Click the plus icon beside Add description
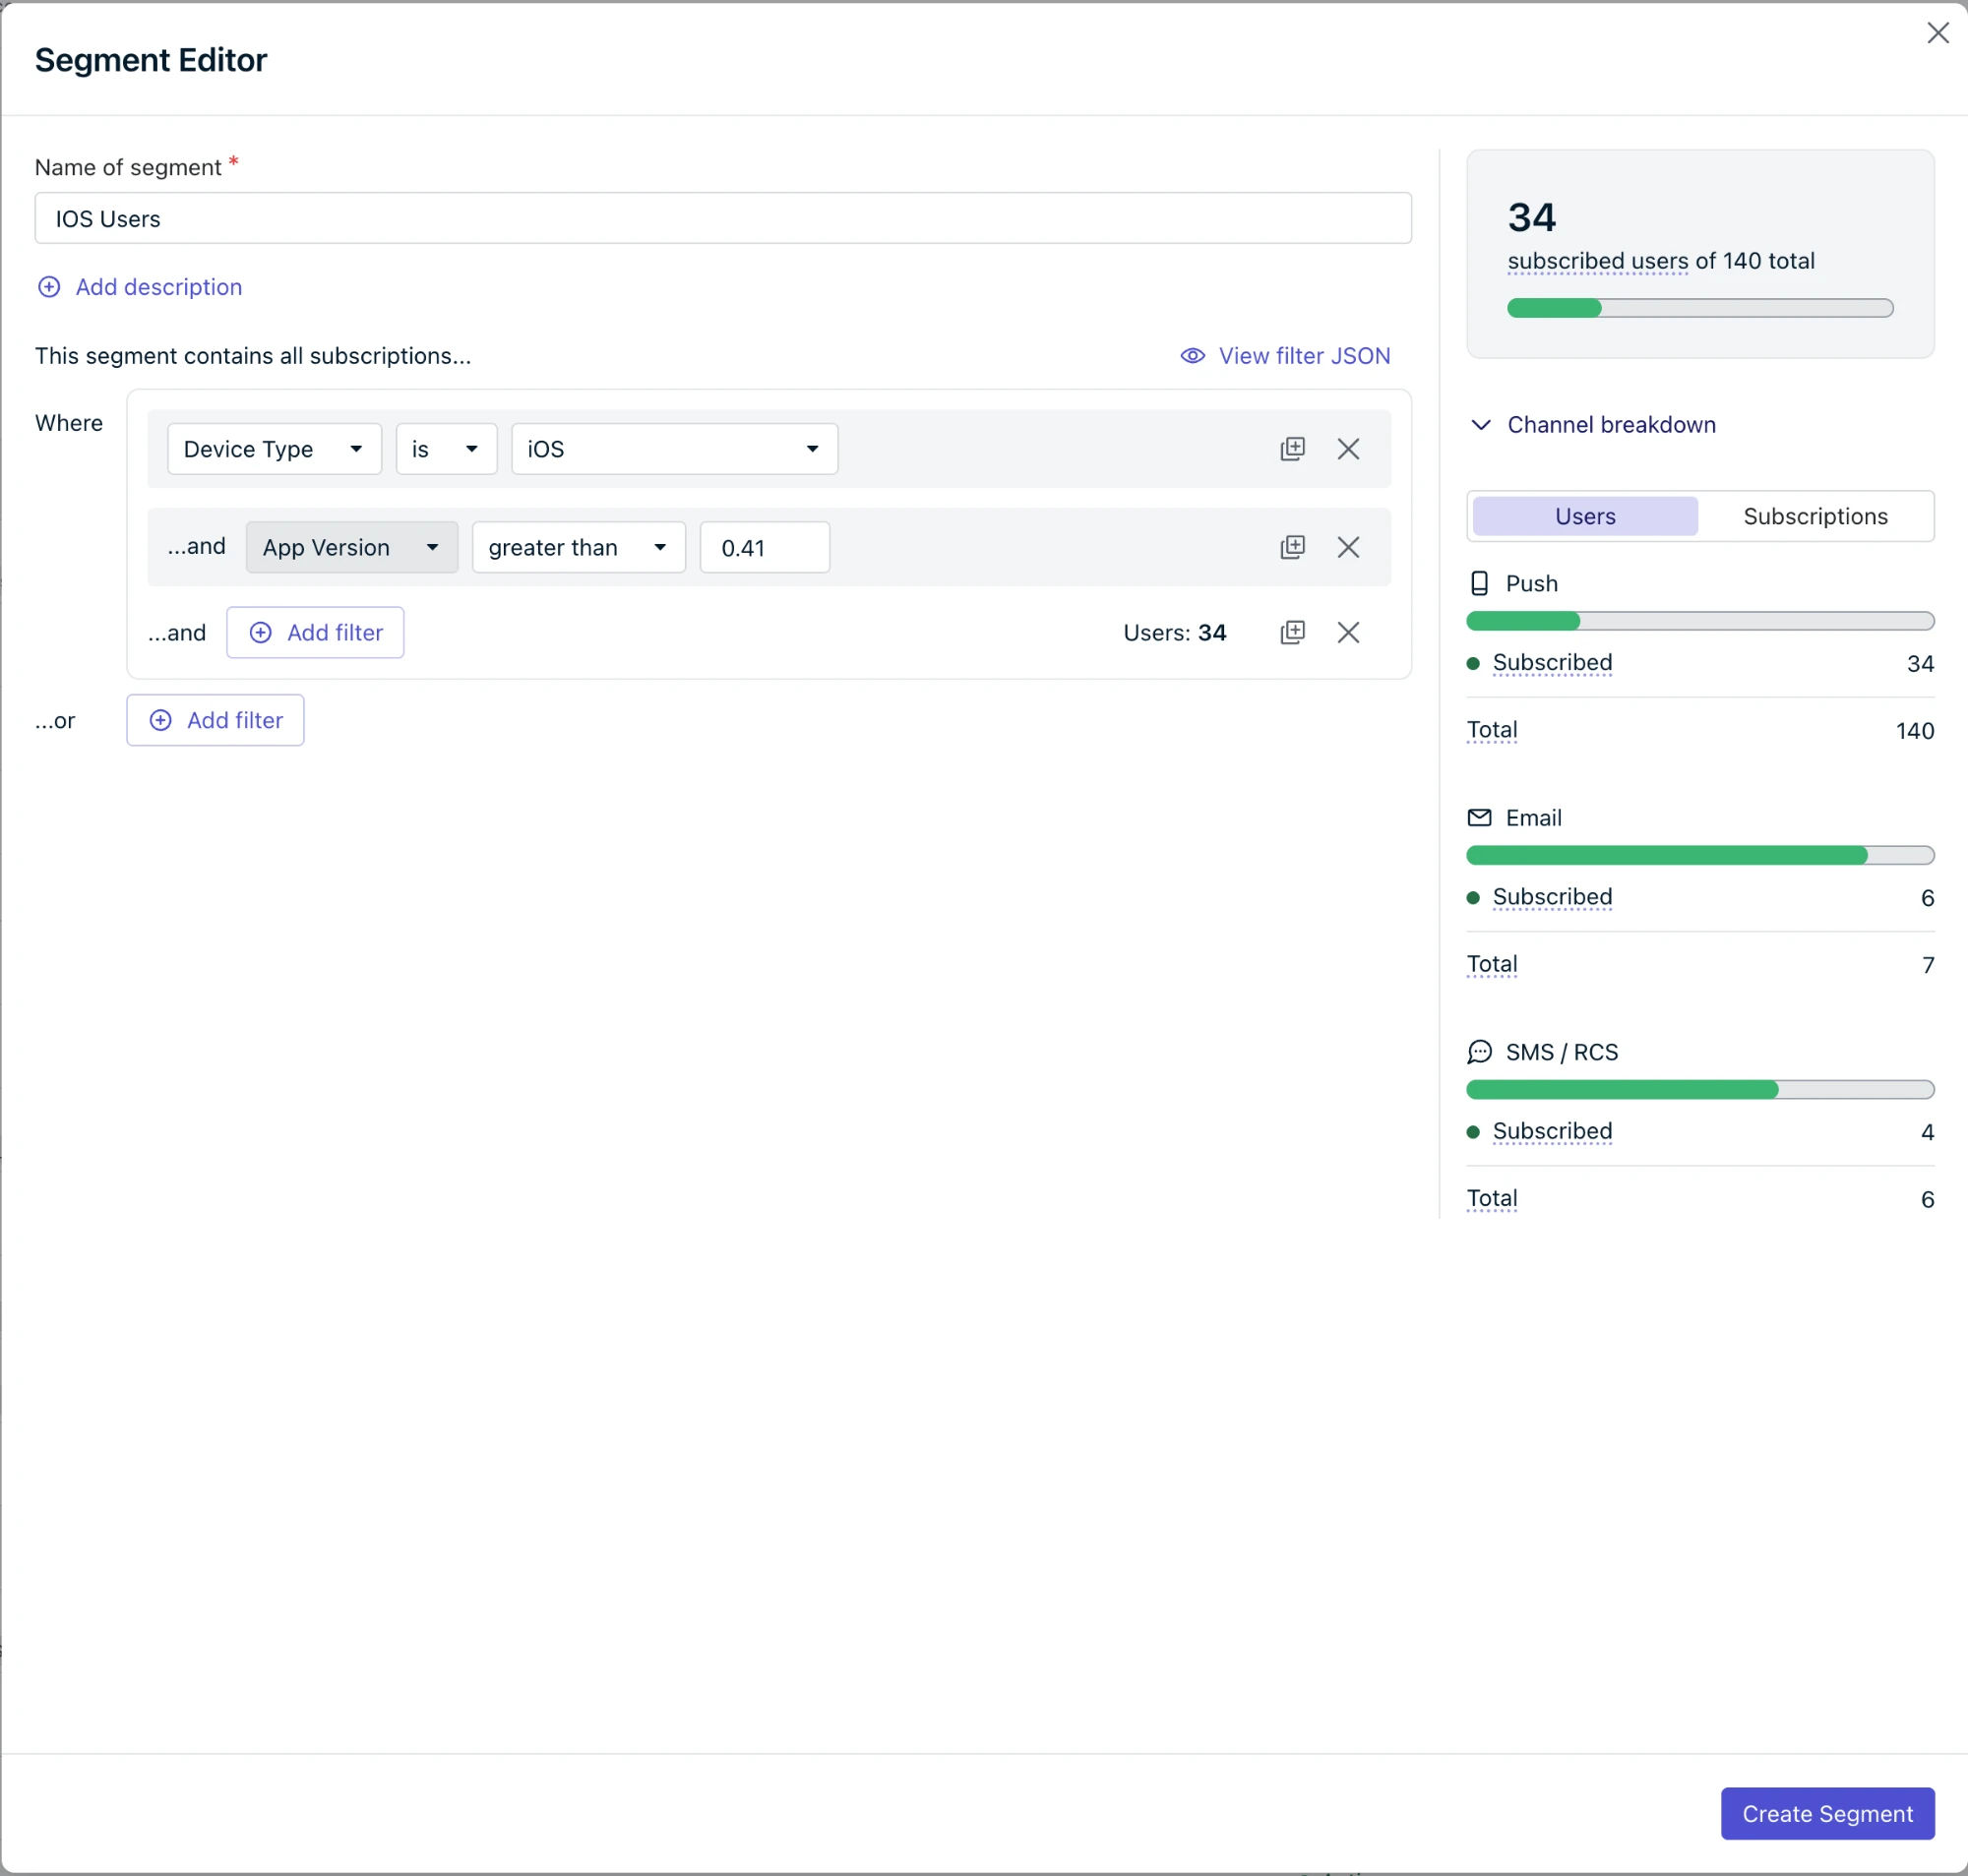 [x=49, y=287]
